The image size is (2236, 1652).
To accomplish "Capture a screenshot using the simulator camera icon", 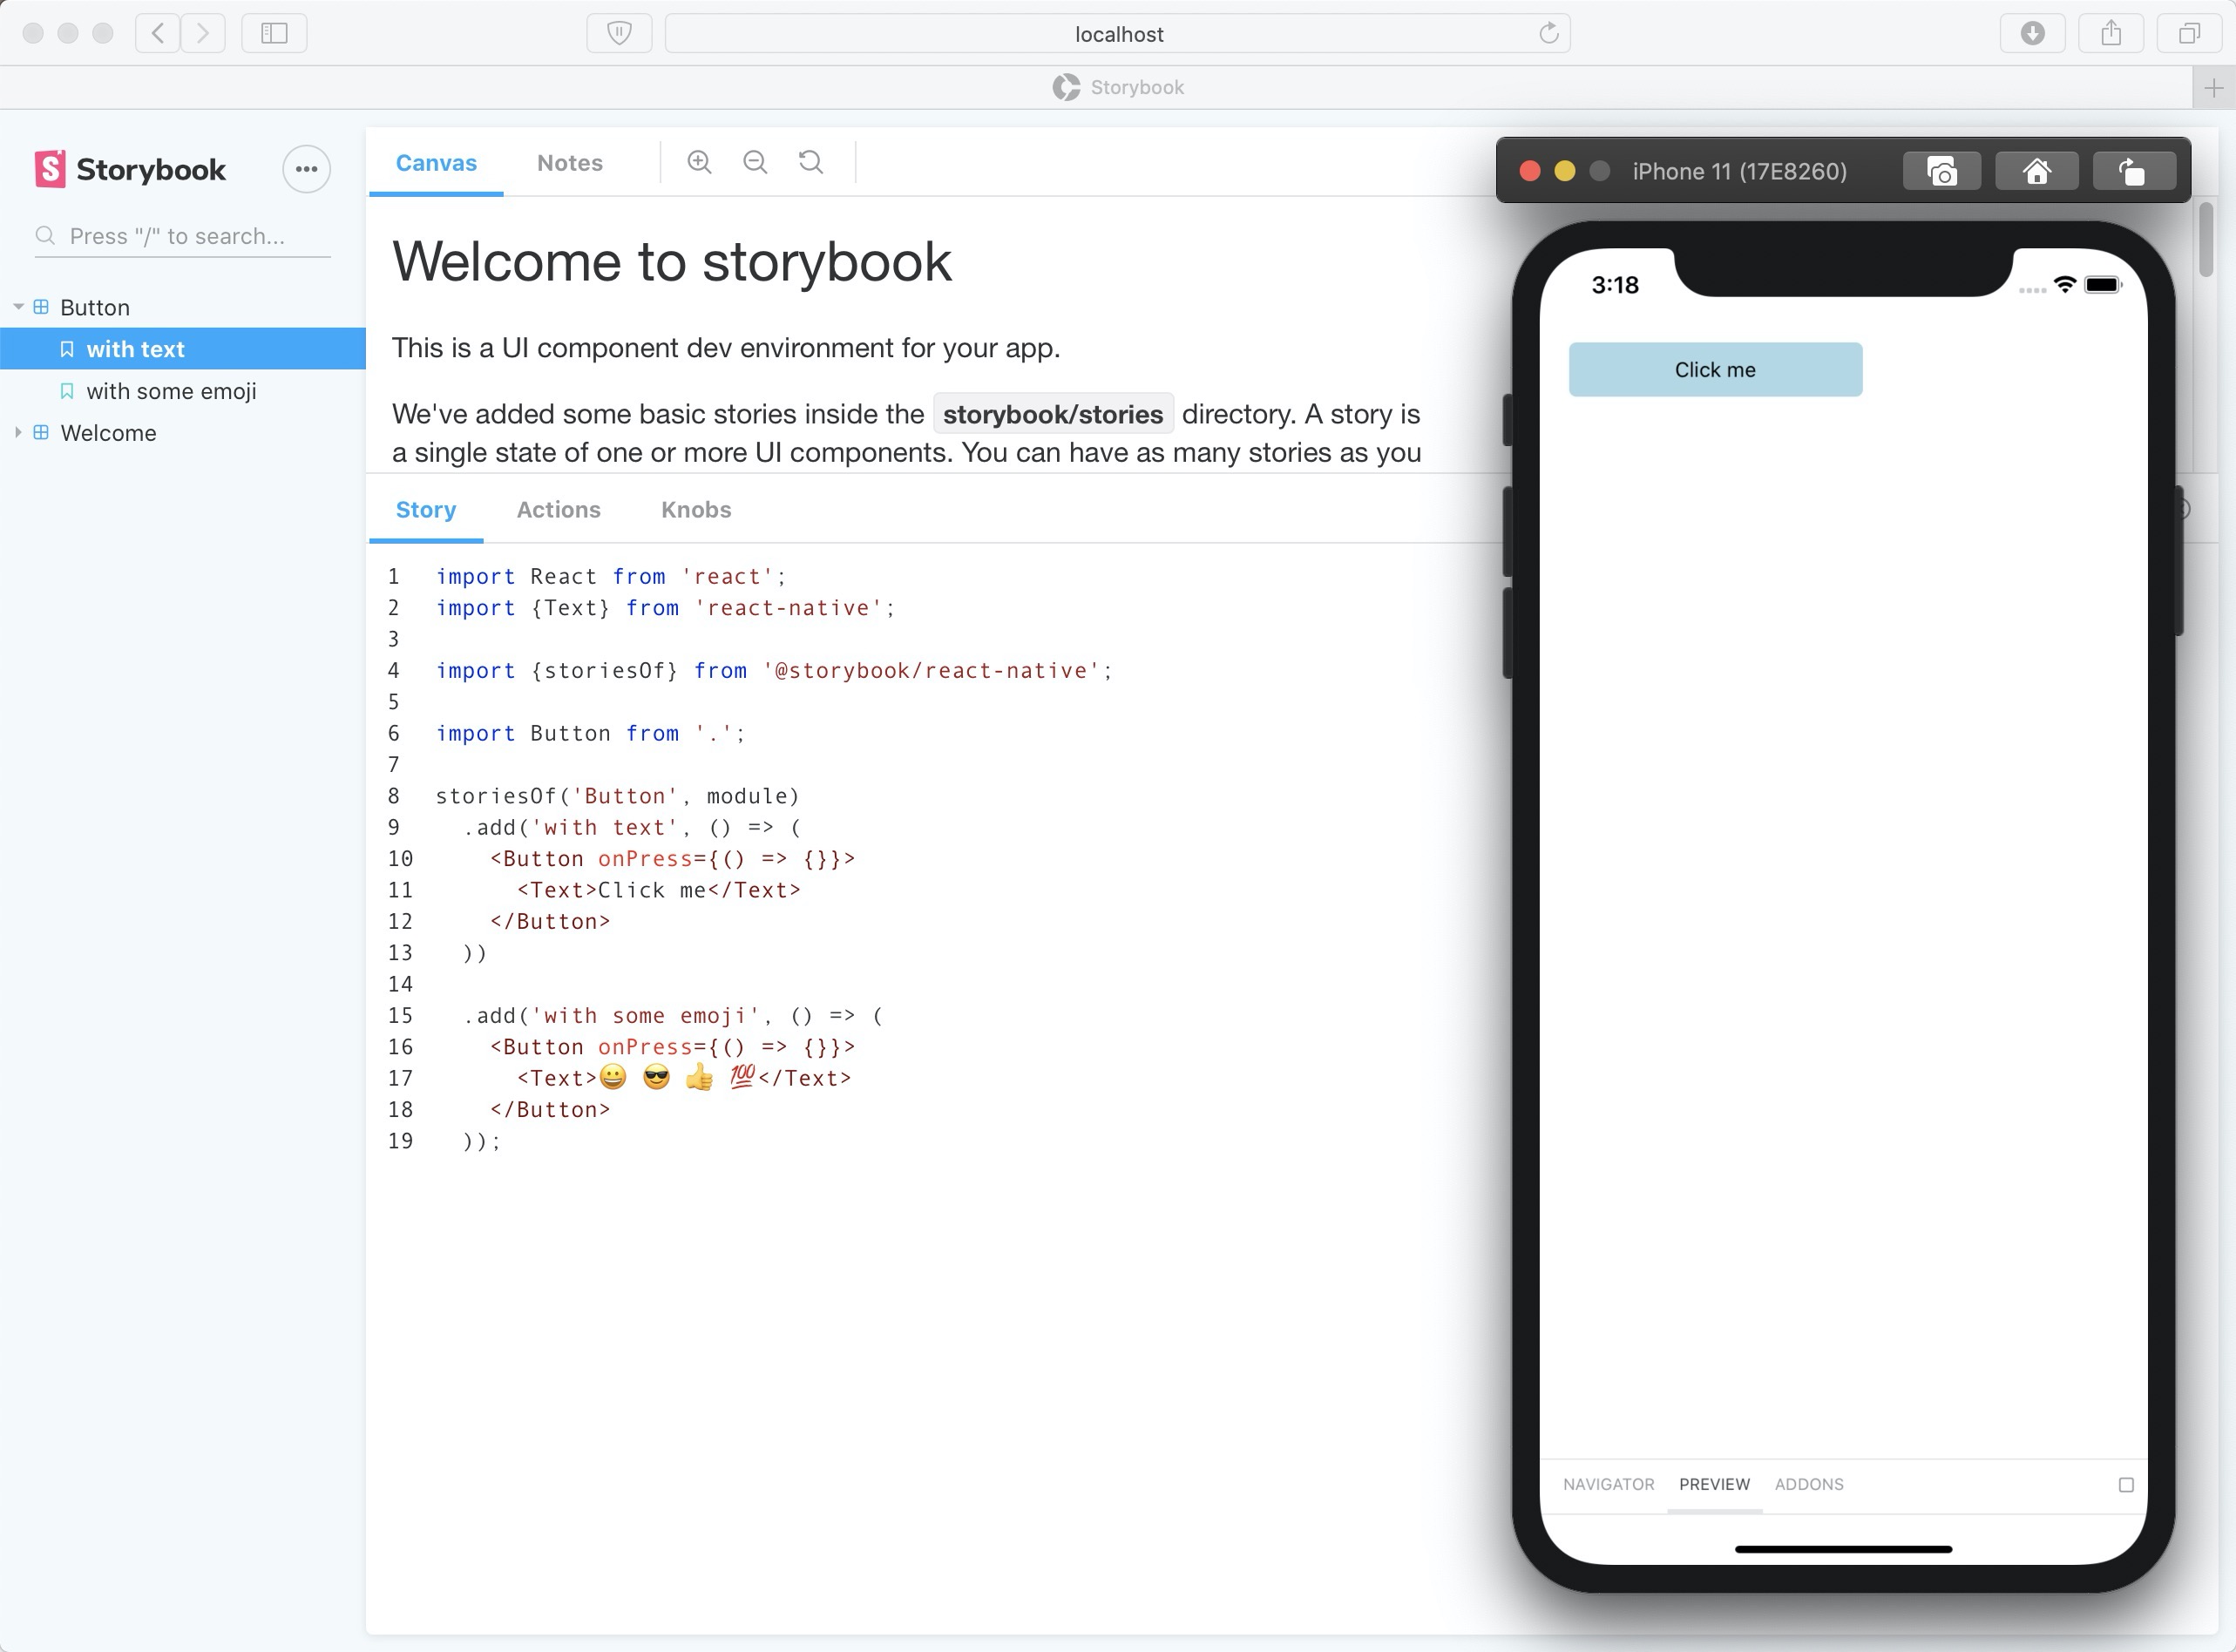I will 1941,170.
